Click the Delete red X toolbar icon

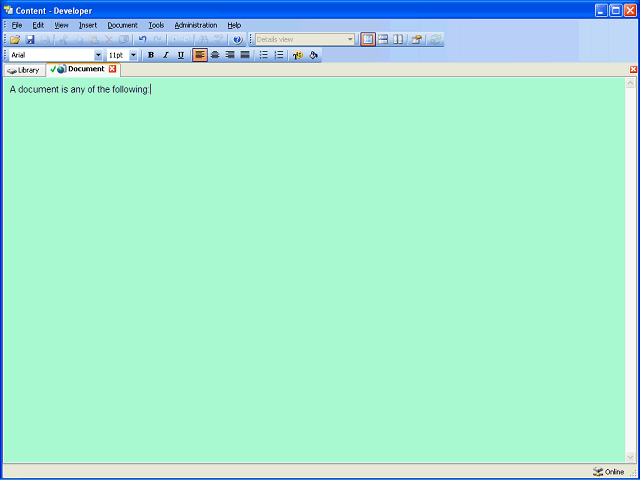pos(109,40)
